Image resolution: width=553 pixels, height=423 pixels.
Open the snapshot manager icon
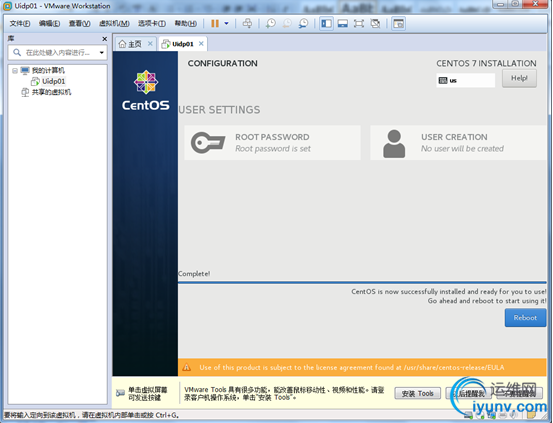(x=303, y=23)
